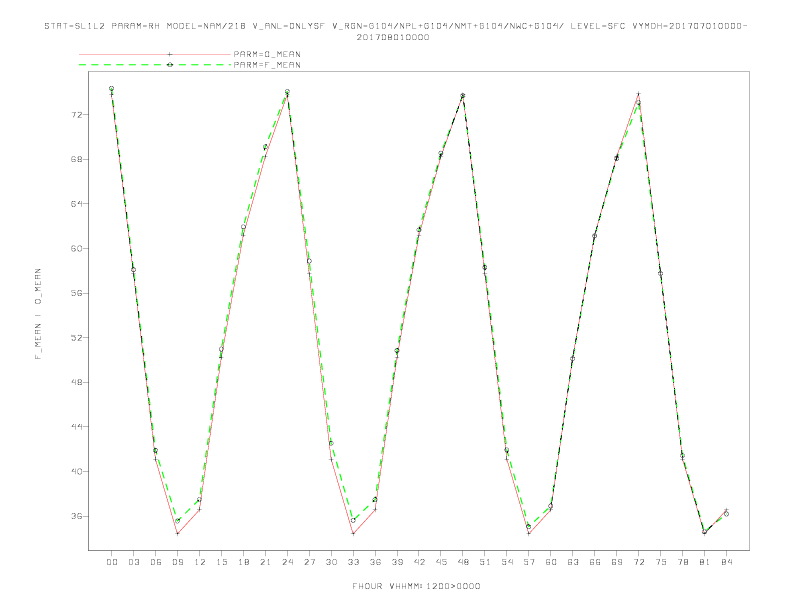Image resolution: width=792 pixels, height=612 pixels.
Task: Click x-axis forecast hour label 00
Action: coord(112,562)
